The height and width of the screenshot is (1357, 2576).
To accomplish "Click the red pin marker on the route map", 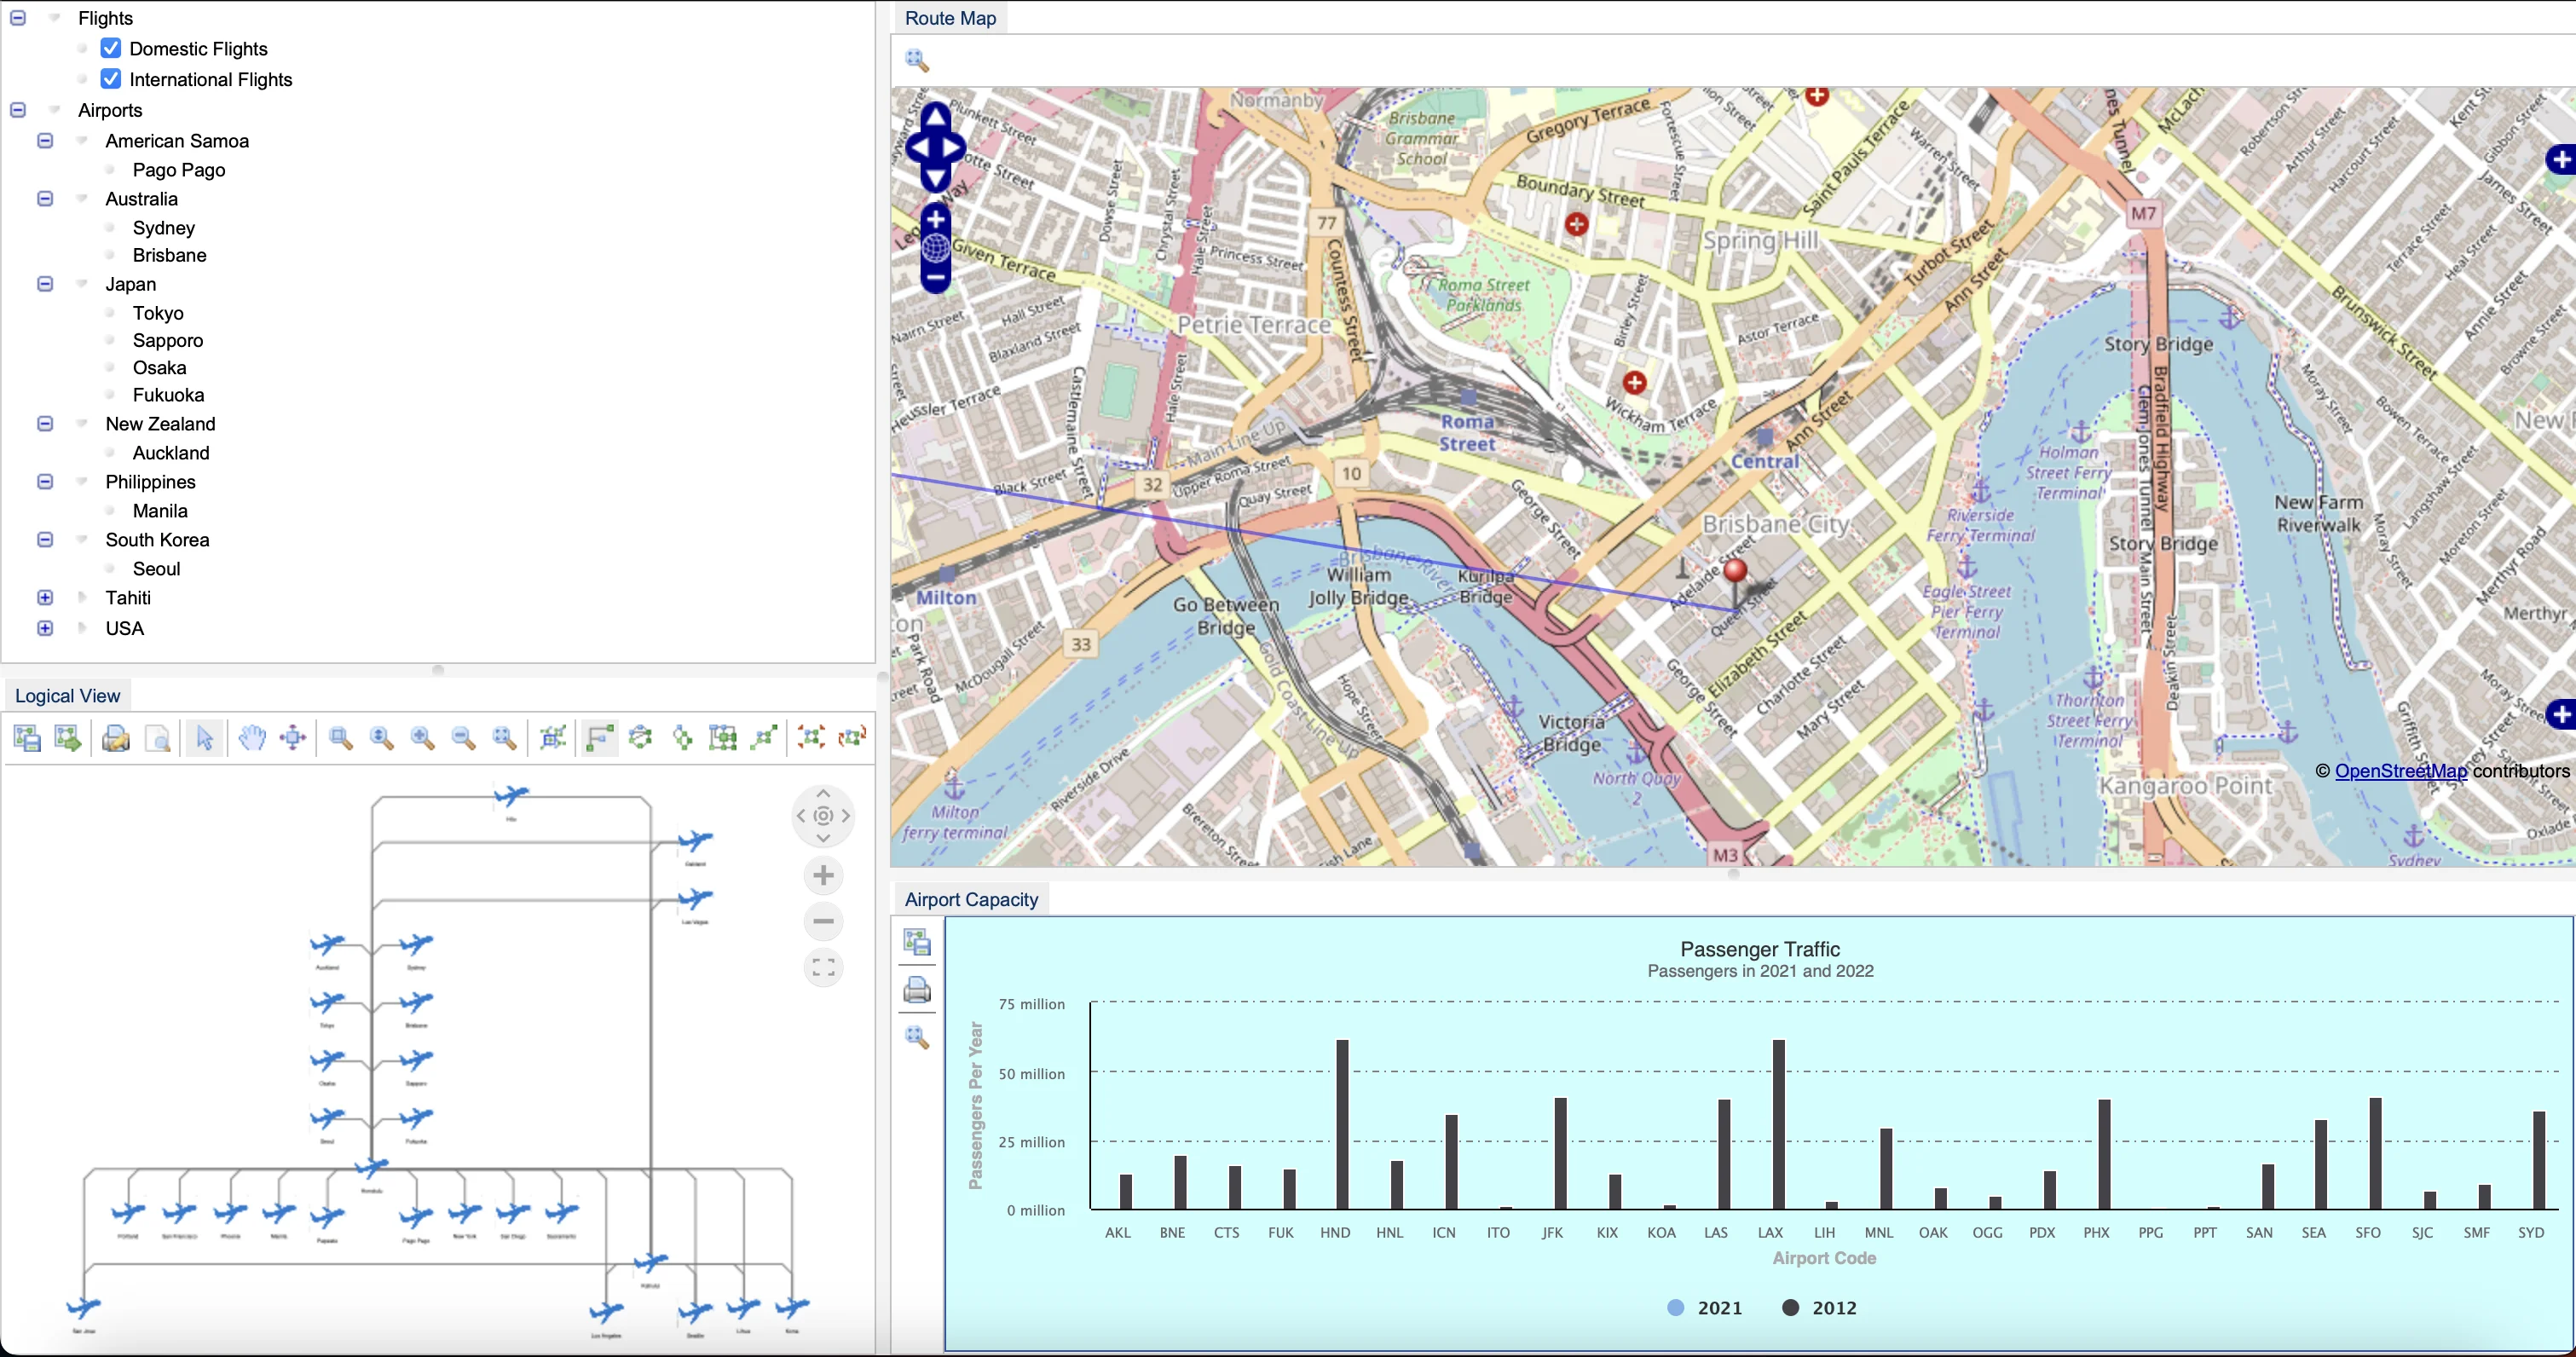I will 1736,572.
